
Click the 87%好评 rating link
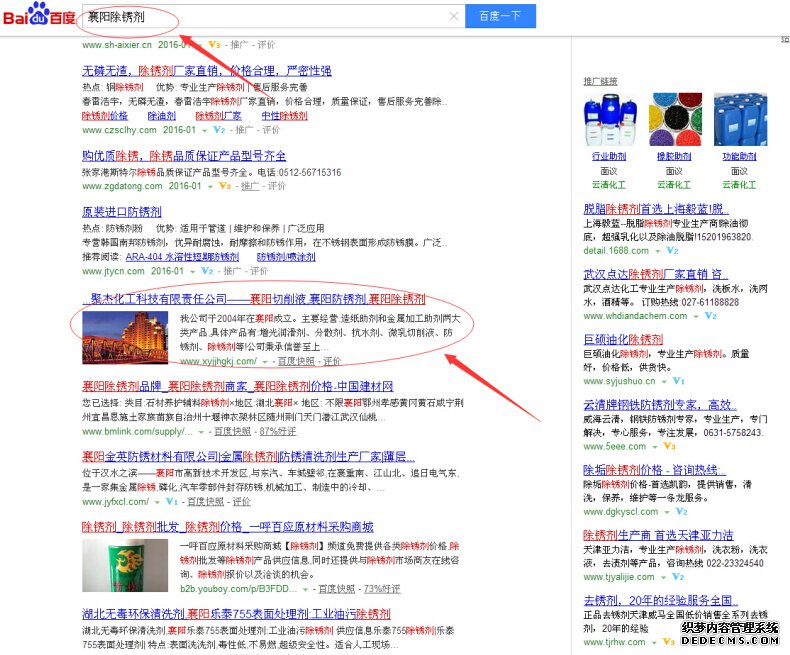pos(278,432)
